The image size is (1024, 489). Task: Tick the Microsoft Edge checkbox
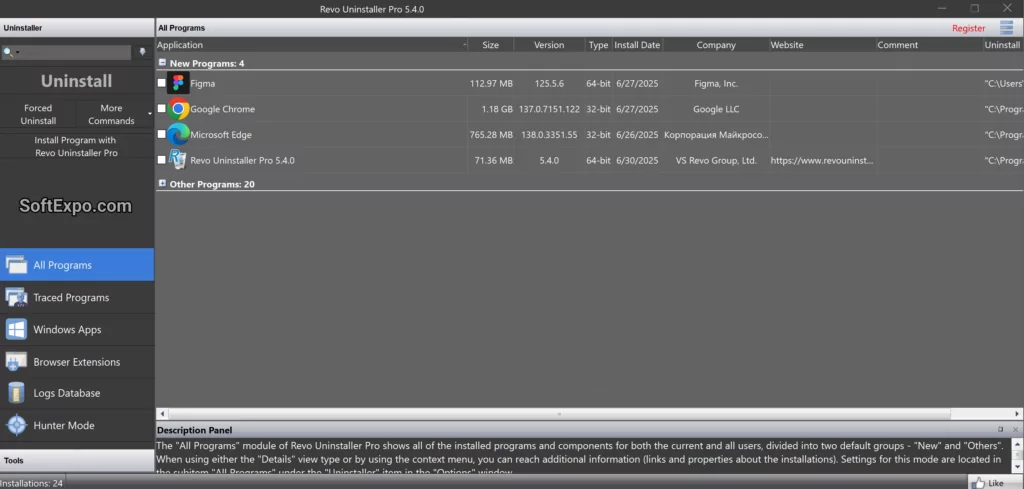click(x=162, y=134)
